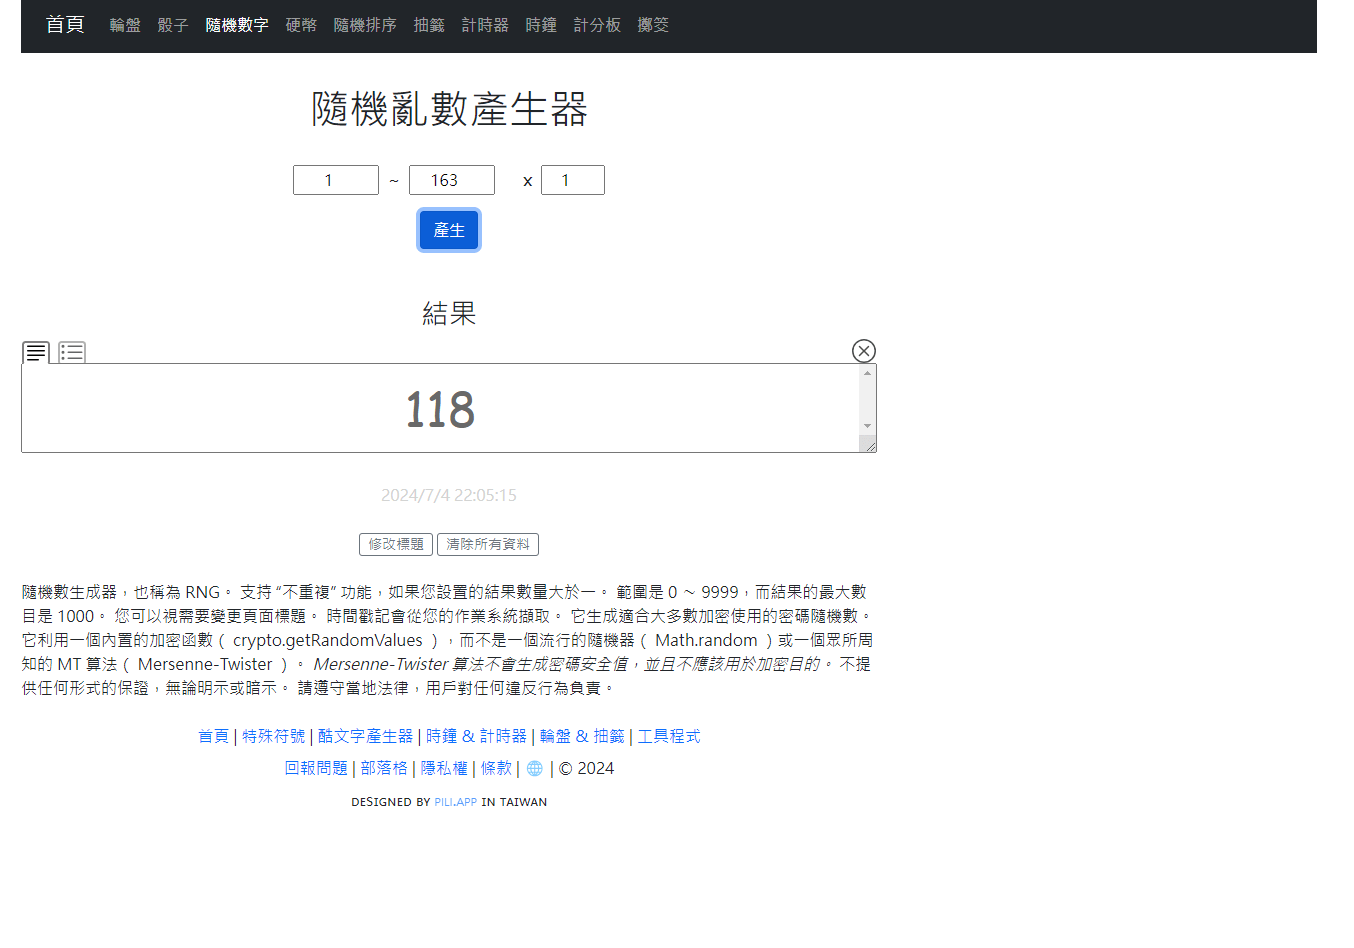The image size is (1354, 948).
Task: Switch result to paragraph text view icon
Action: click(36, 352)
